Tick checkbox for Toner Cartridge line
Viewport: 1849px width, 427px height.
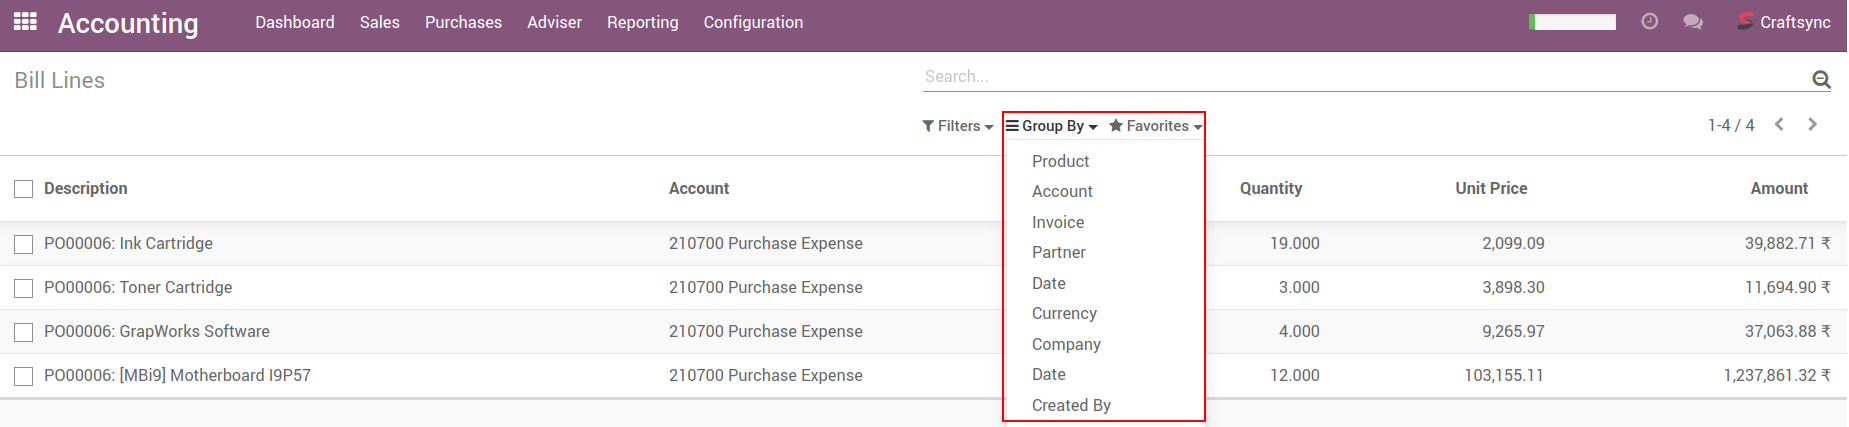[24, 288]
